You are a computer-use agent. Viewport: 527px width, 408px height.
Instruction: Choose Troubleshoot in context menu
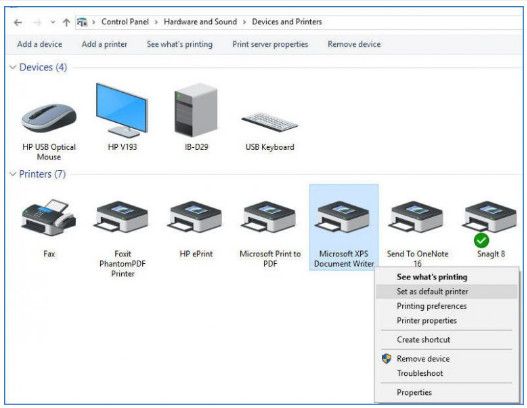[x=446, y=373]
